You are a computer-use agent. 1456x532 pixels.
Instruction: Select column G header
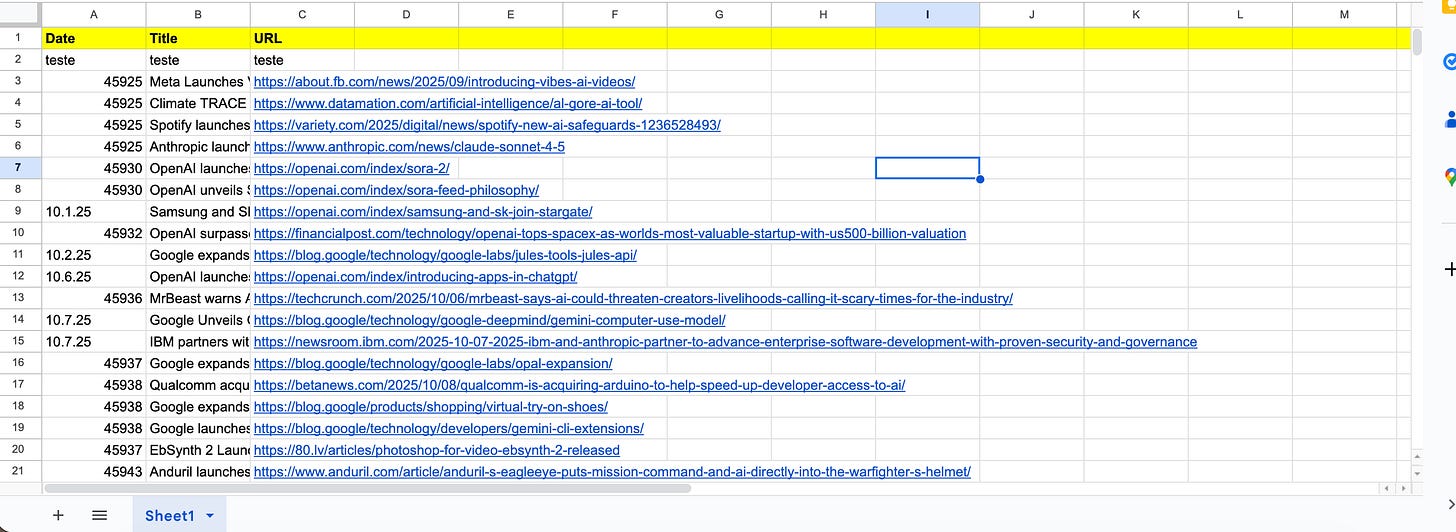pyautogui.click(x=719, y=14)
